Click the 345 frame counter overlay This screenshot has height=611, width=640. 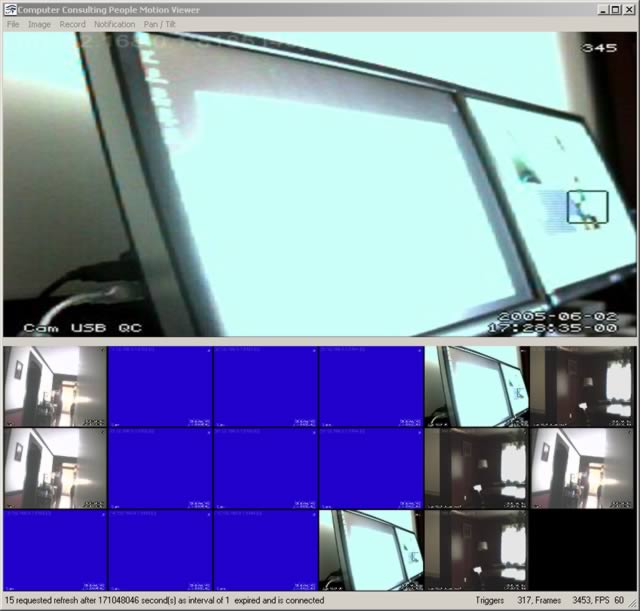(x=599, y=47)
